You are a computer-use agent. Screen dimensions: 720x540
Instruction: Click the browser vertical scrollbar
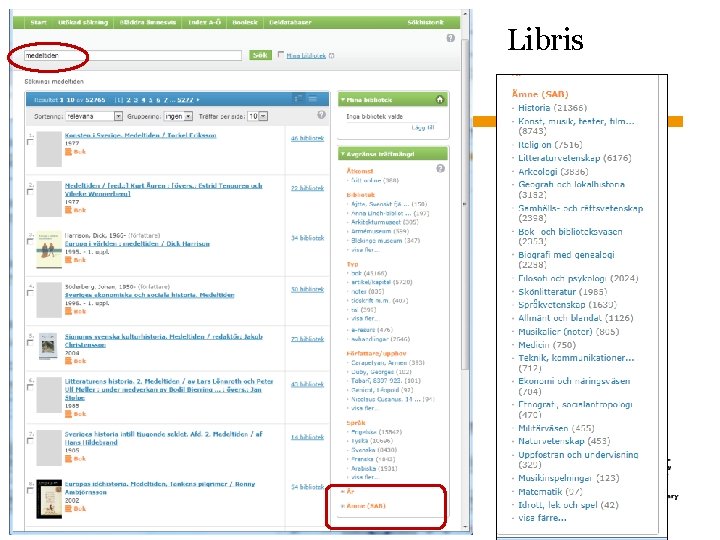tap(465, 202)
